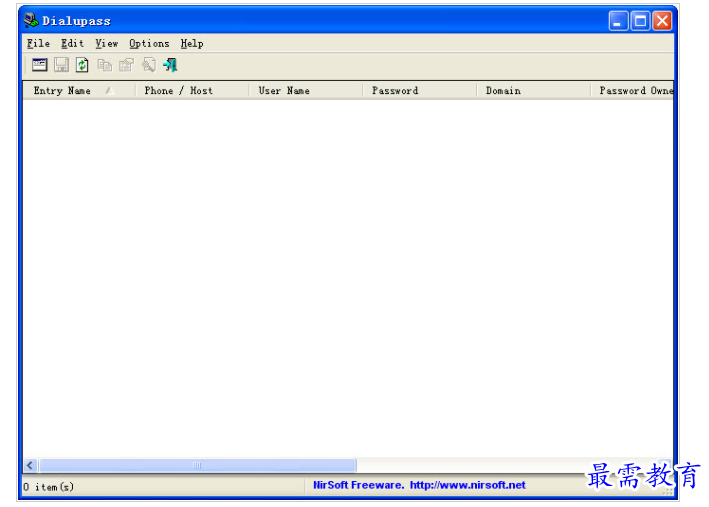Open the Options menu
The image size is (709, 507).
coord(149,43)
